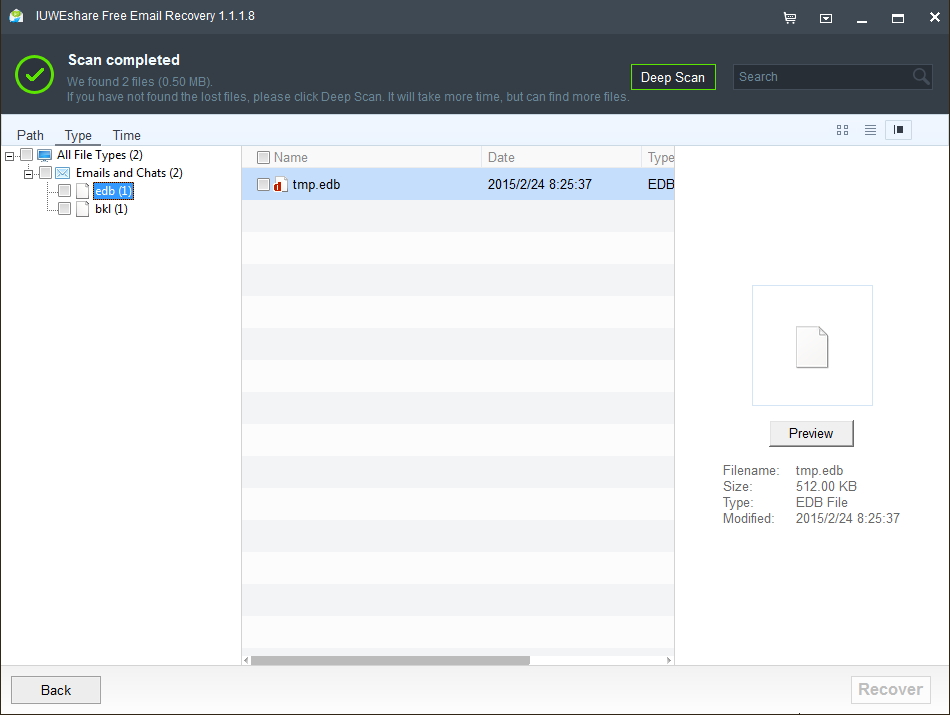Viewport: 950px width, 715px height.
Task: Check the All File Types checkbox
Action: pyautogui.click(x=27, y=155)
